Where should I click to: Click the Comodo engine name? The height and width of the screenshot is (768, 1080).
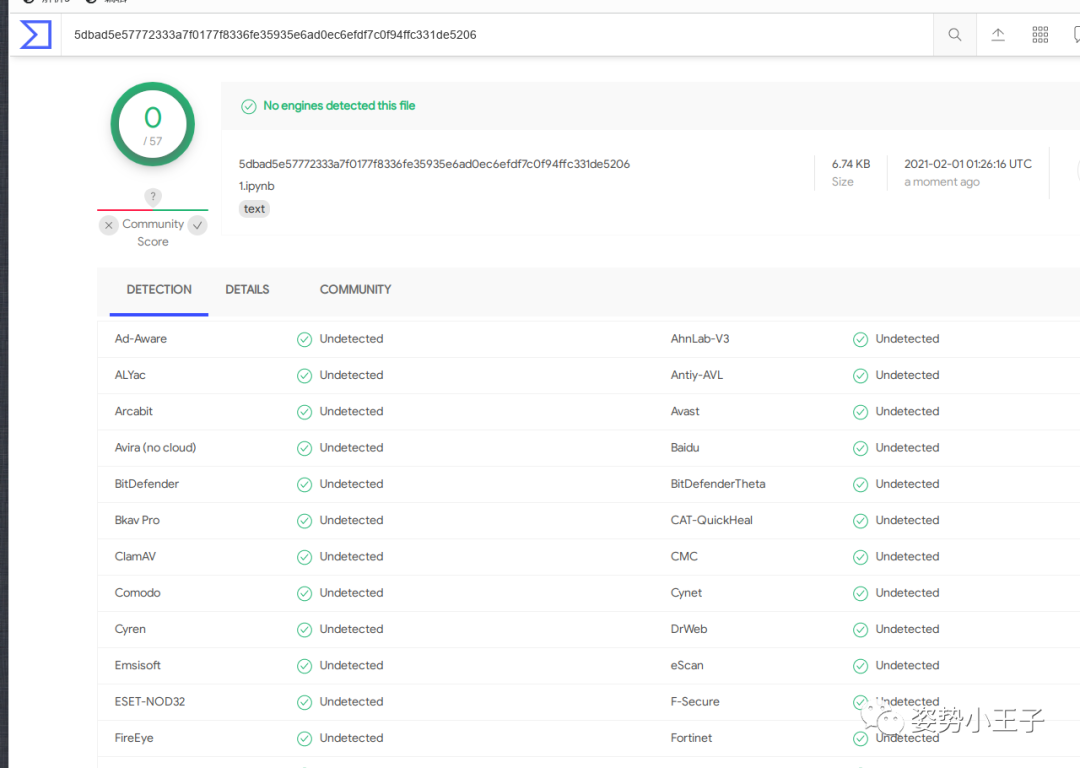tap(138, 592)
